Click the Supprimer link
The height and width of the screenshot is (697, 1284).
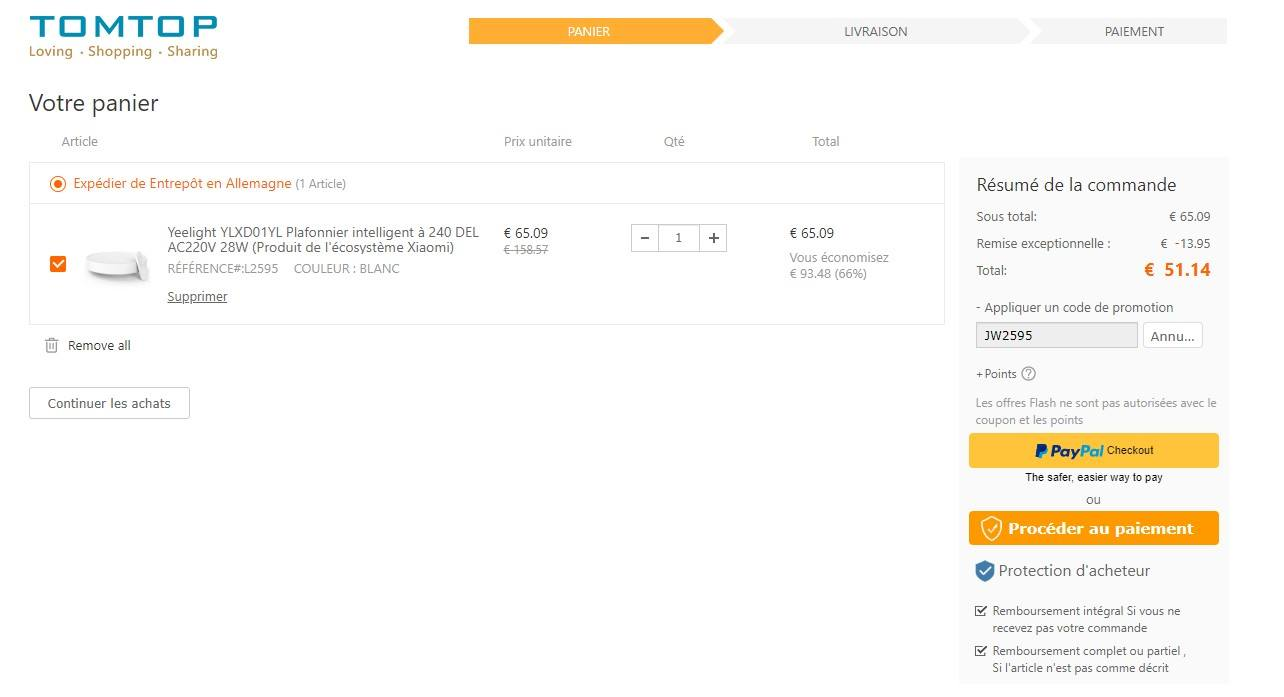[x=197, y=297]
